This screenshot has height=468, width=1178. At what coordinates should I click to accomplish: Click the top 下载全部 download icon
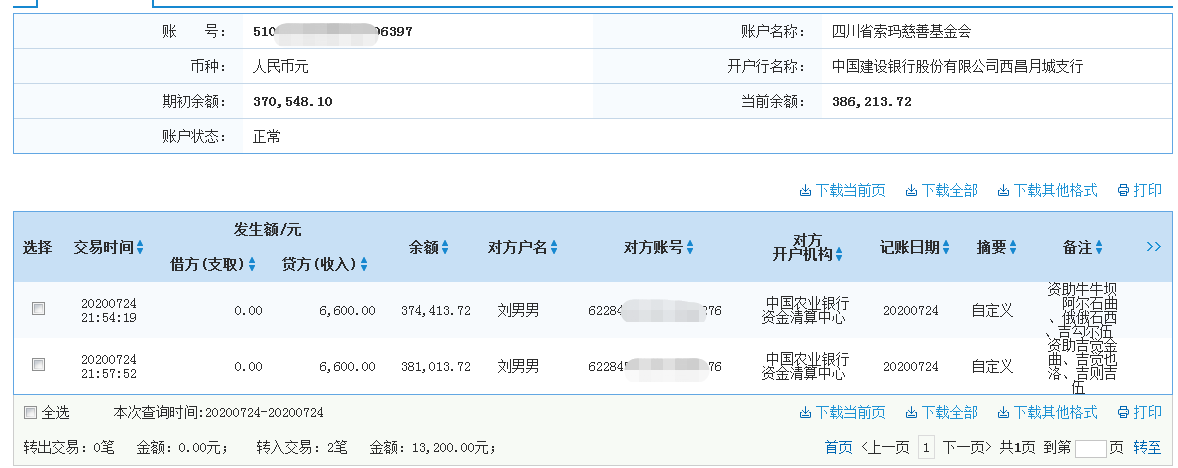coord(911,191)
